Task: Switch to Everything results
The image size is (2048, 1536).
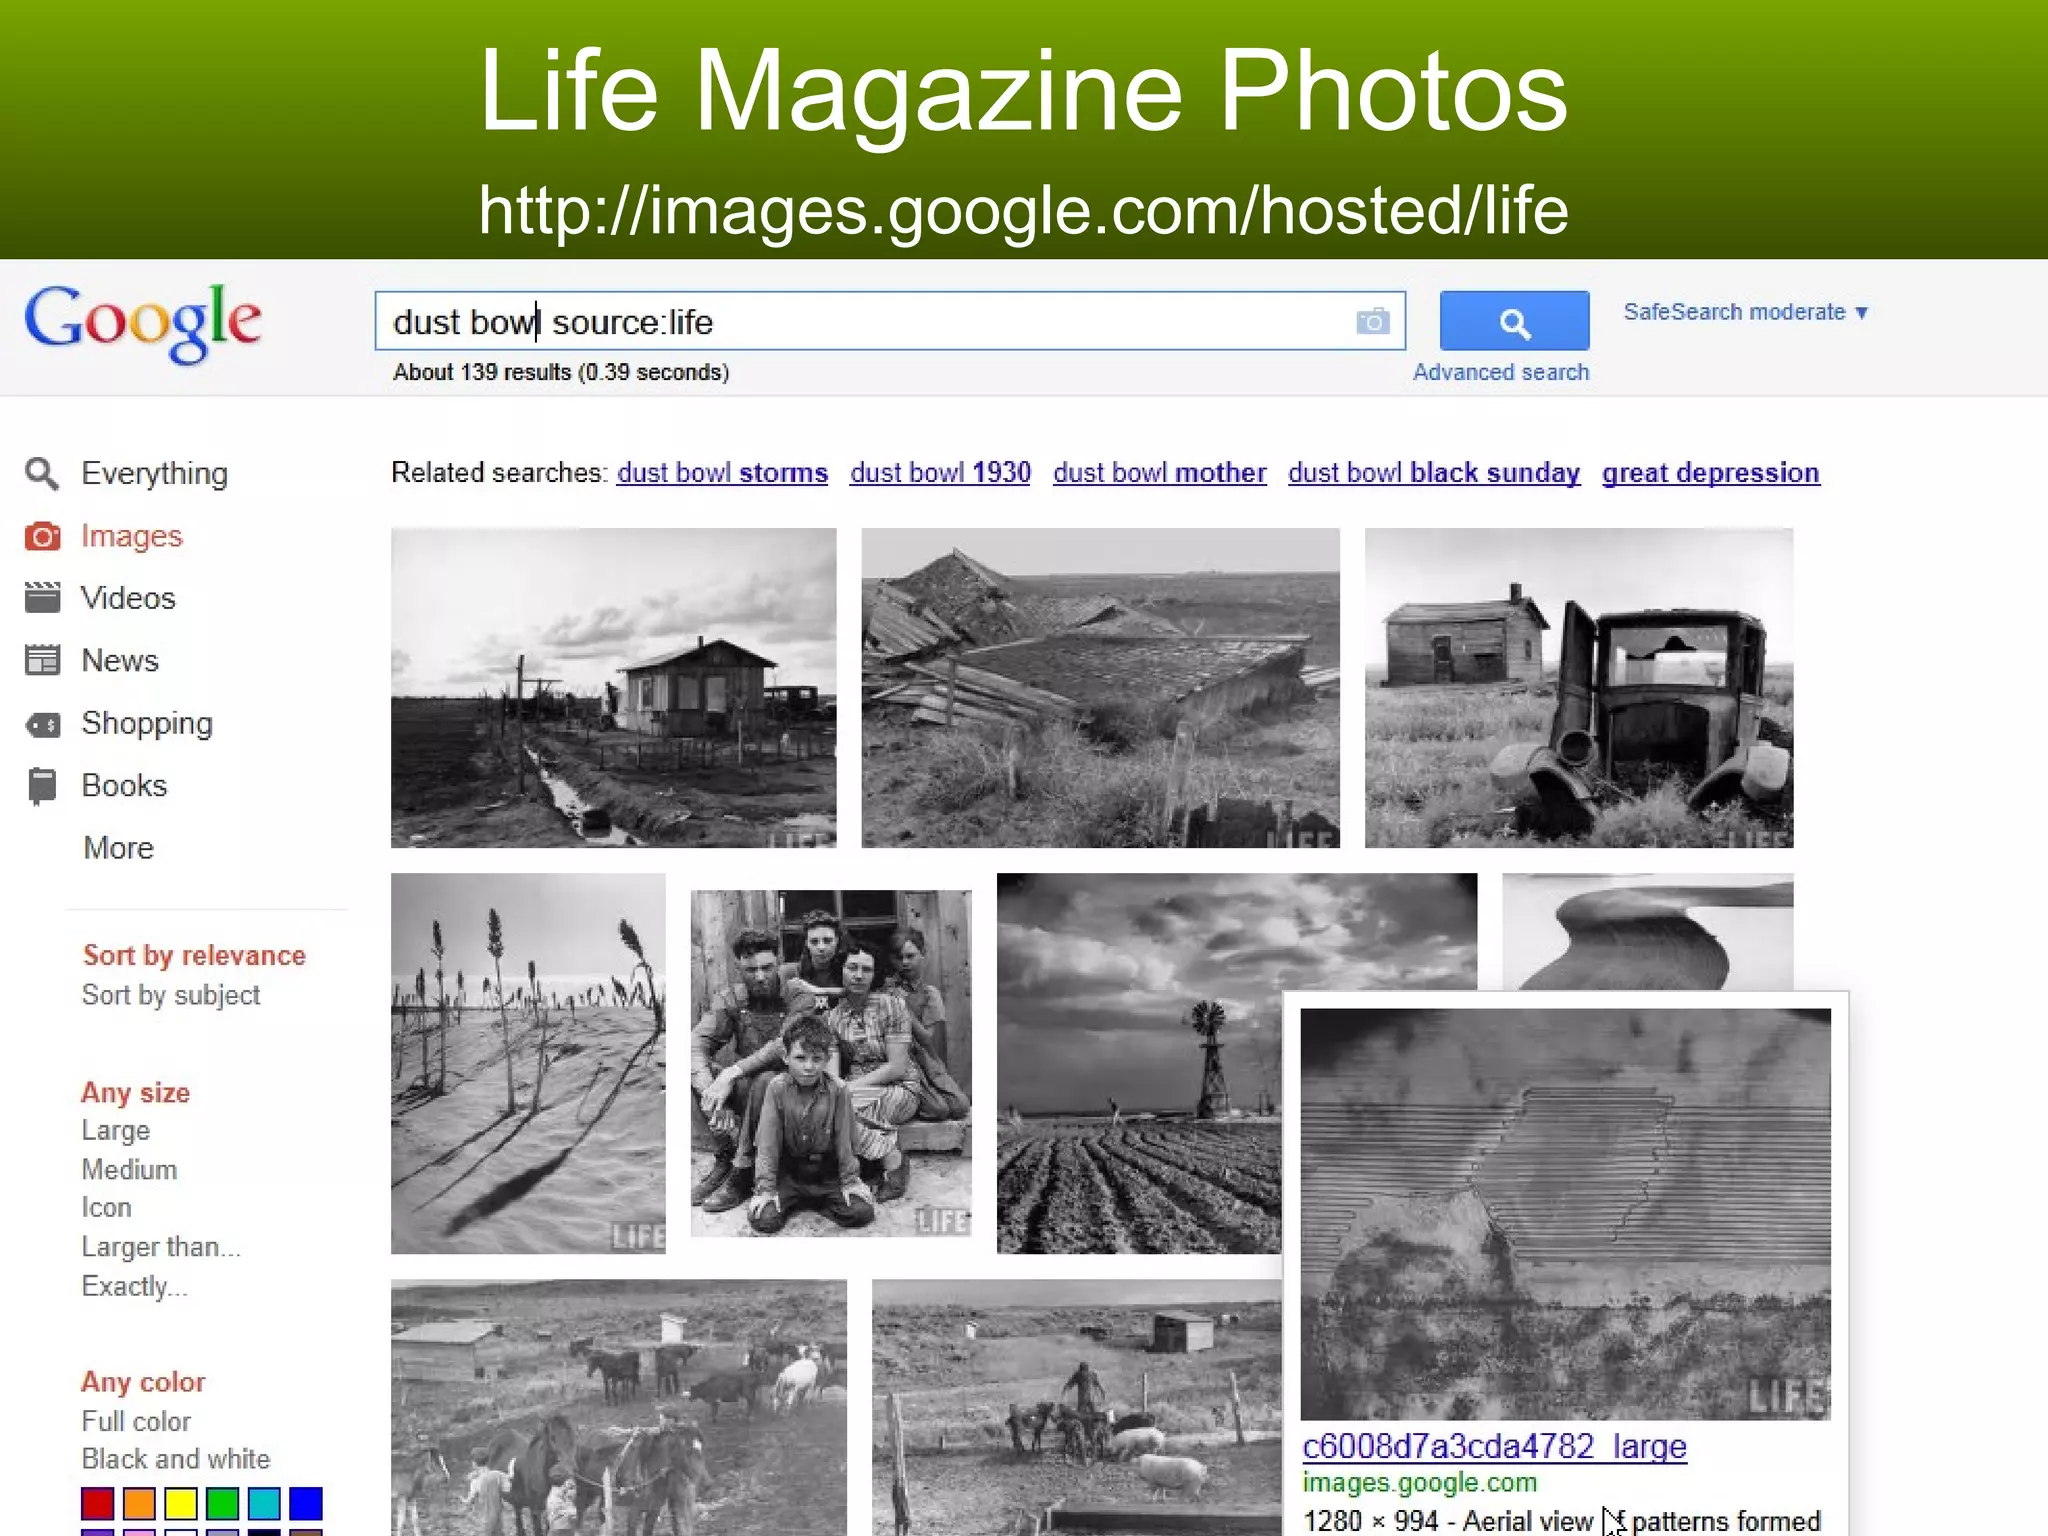Action: click(x=154, y=473)
